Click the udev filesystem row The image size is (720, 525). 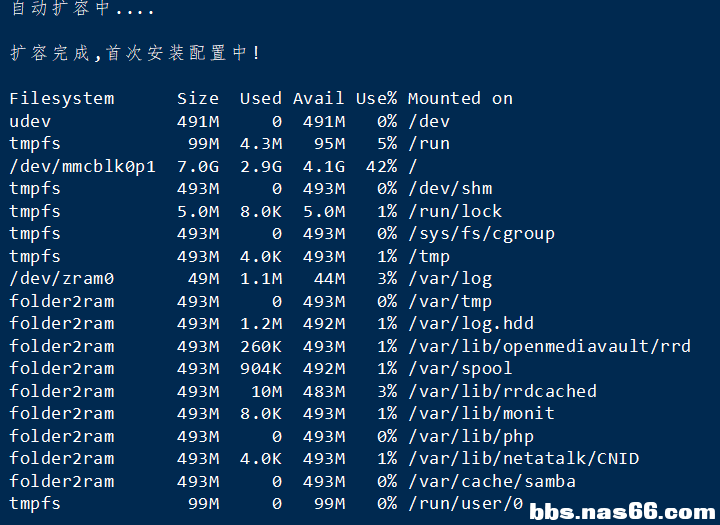point(230,121)
